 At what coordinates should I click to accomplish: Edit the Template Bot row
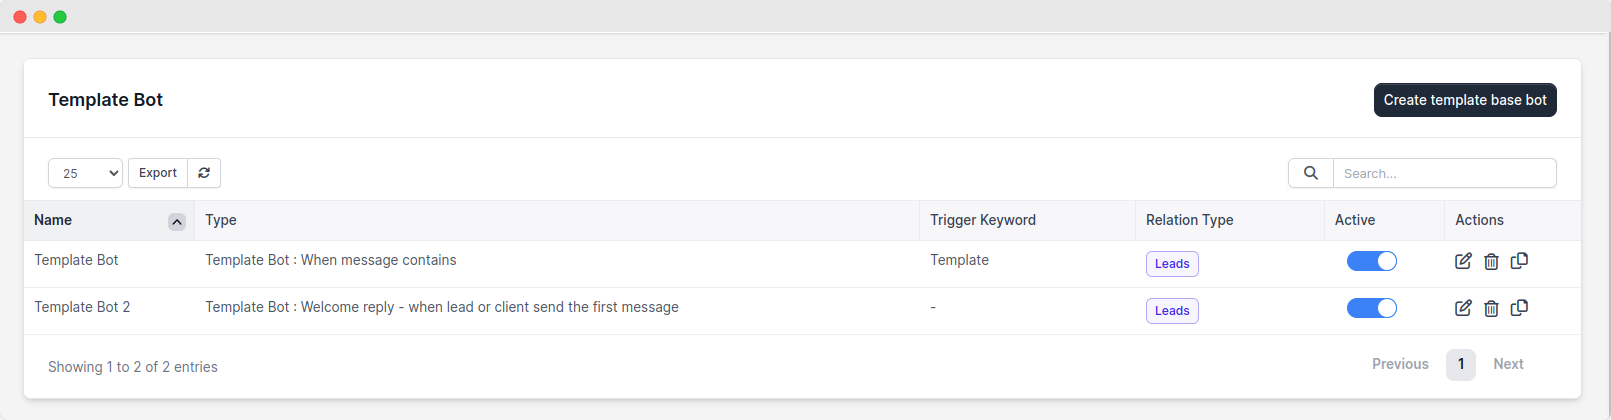[1463, 261]
